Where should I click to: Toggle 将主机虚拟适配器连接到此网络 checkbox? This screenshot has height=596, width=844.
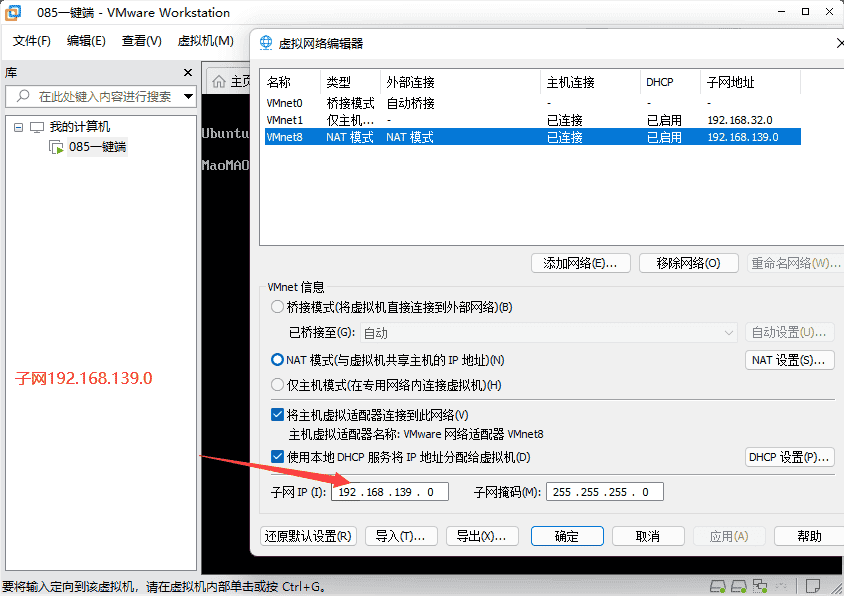[x=277, y=415]
